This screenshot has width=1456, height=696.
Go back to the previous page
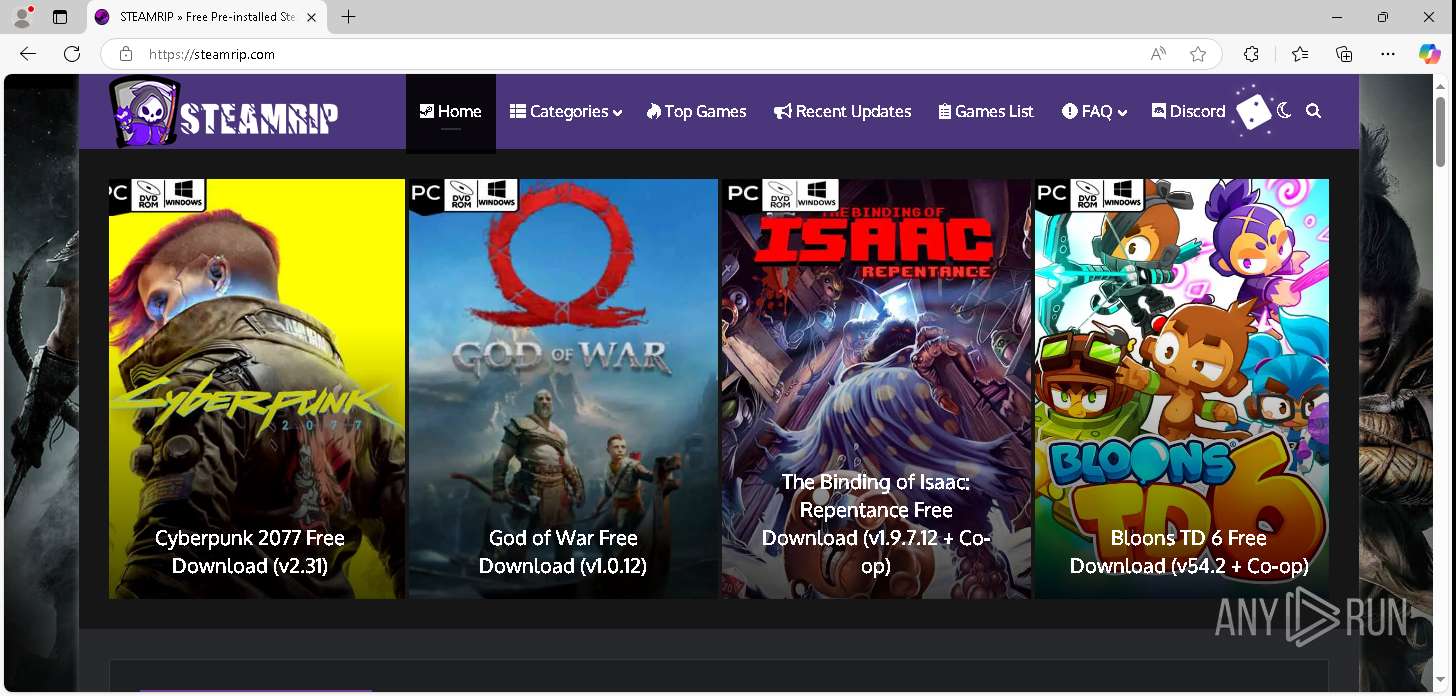(x=28, y=54)
